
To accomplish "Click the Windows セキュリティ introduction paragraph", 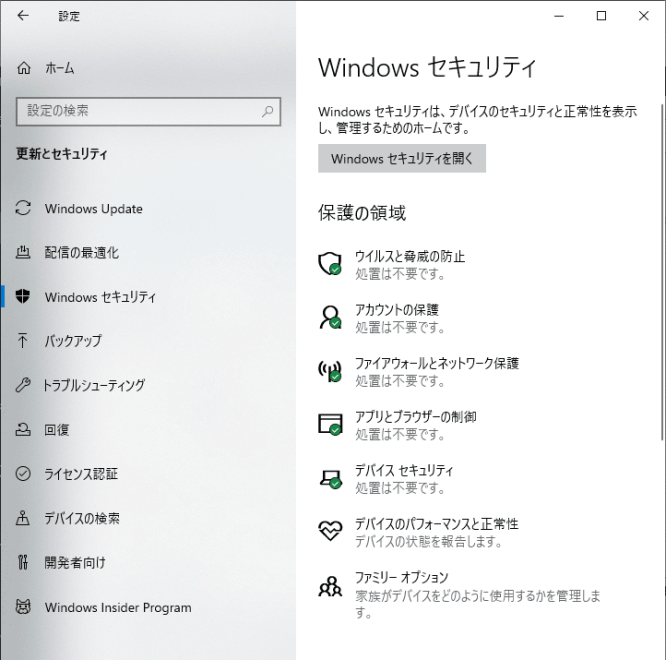I will pos(477,119).
